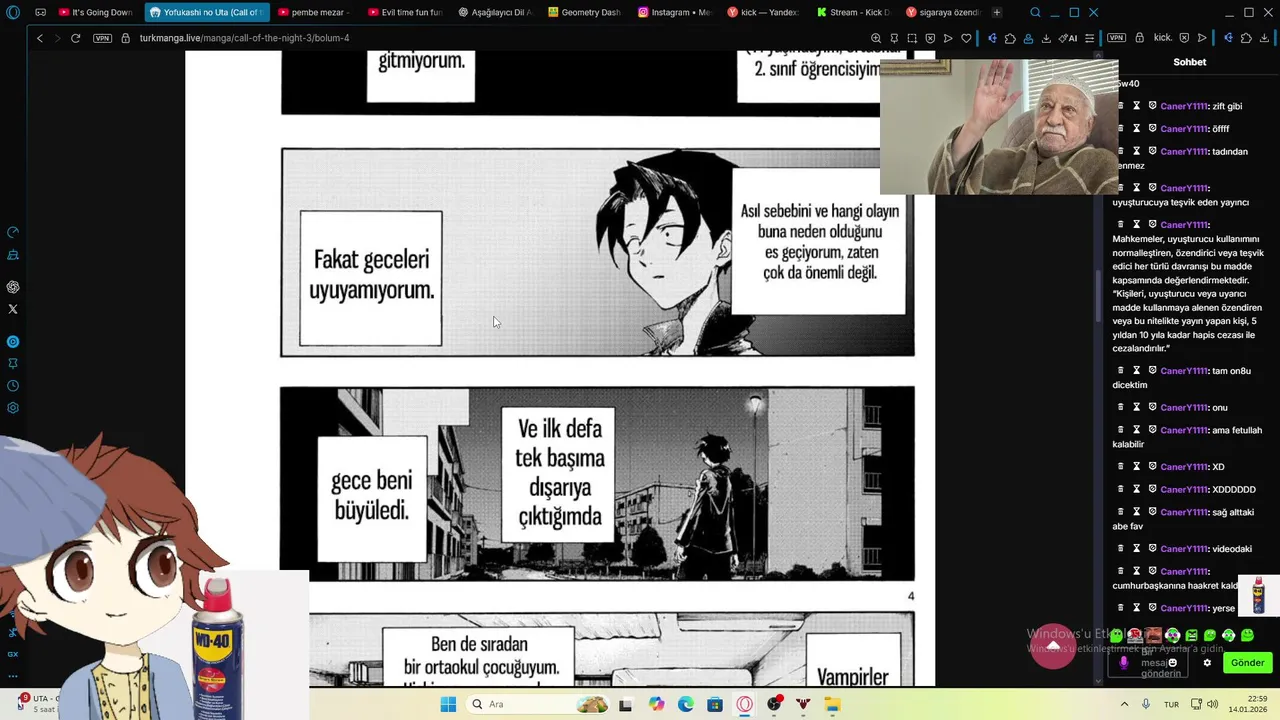Viewport: 1280px width, 720px height.
Task: Open the sidebar settings gear icon
Action: tap(13, 408)
